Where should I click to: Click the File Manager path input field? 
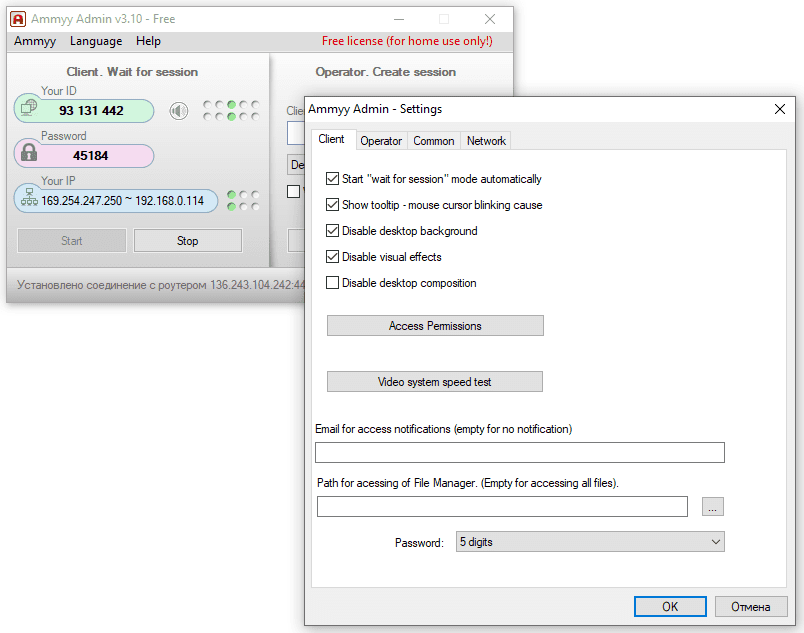coord(502,506)
